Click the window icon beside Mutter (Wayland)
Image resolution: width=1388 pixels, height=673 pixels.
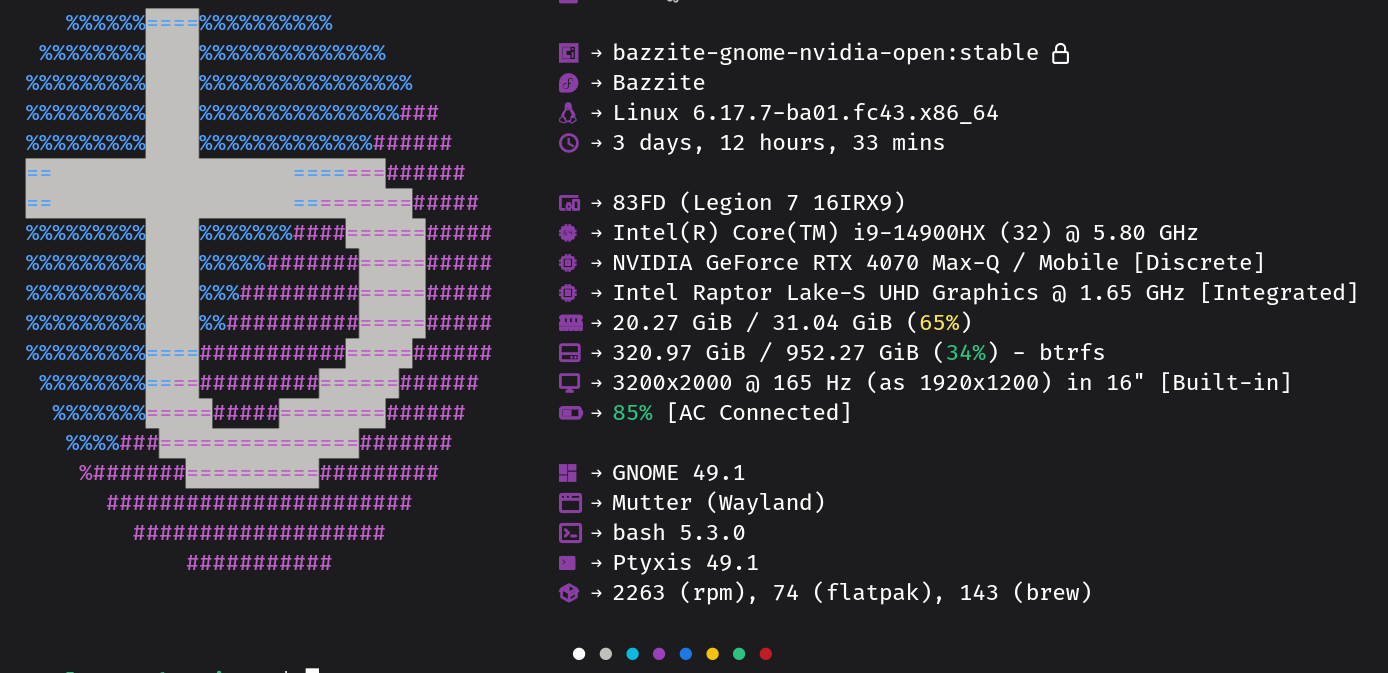(570, 503)
